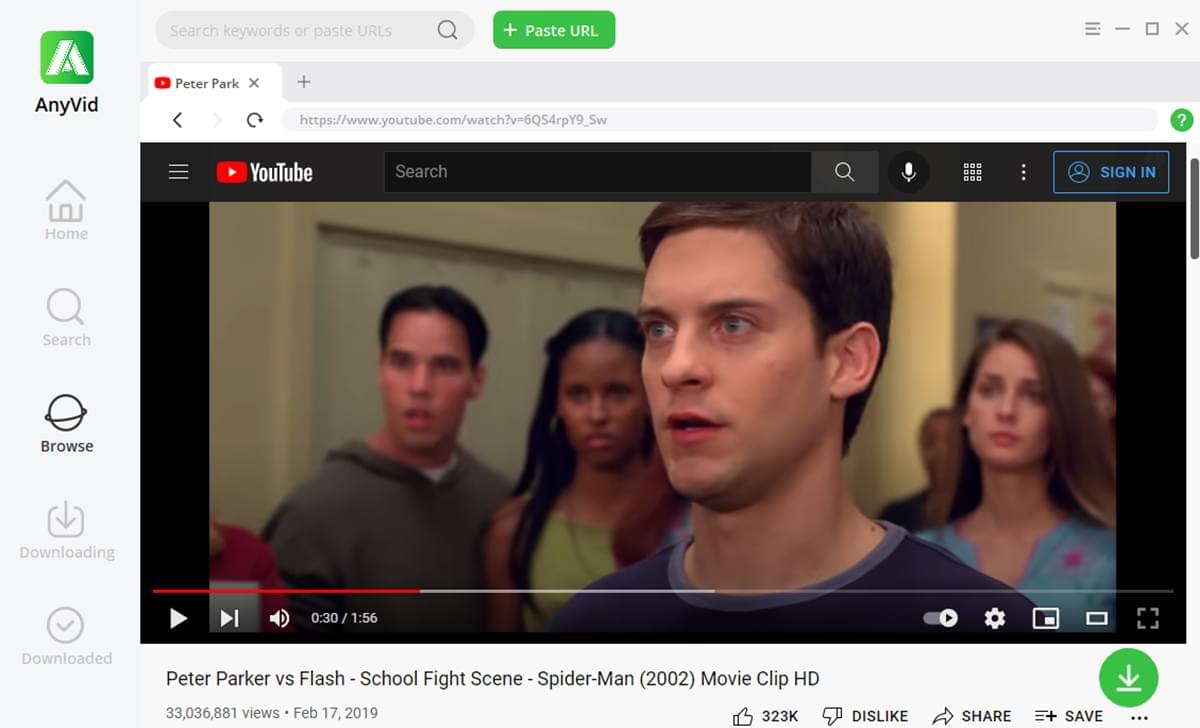Close the Peter Park tab
Screen dimensions: 1200x728
pyautogui.click(x=254, y=83)
